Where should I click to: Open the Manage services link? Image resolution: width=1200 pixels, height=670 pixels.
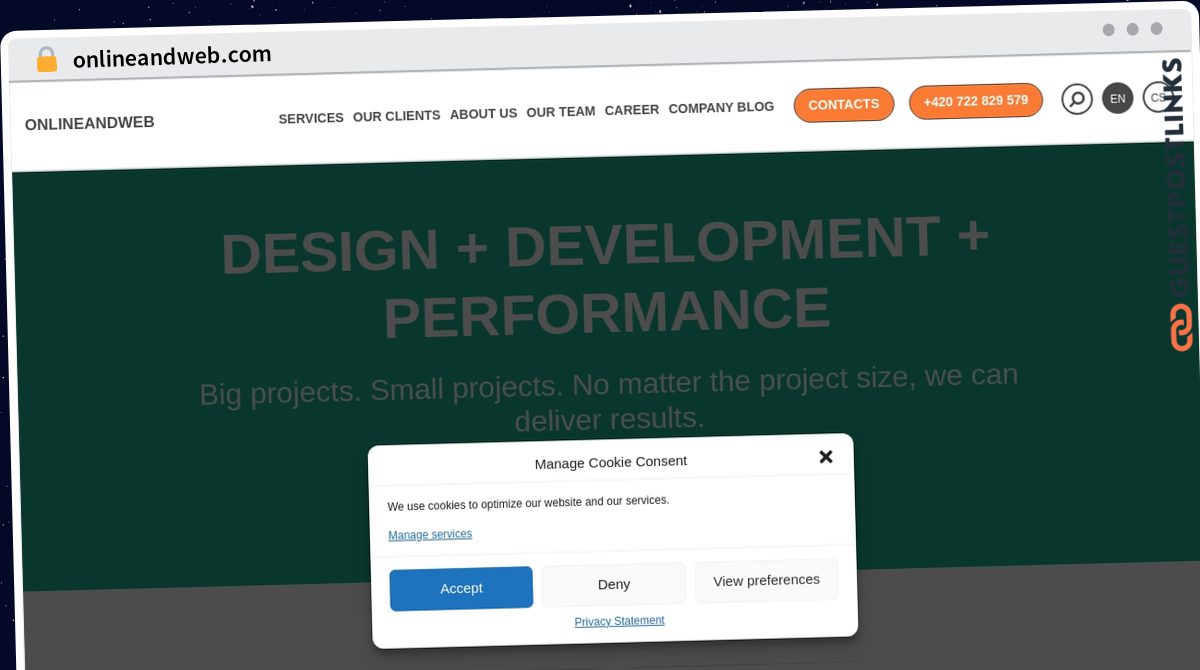(x=430, y=535)
